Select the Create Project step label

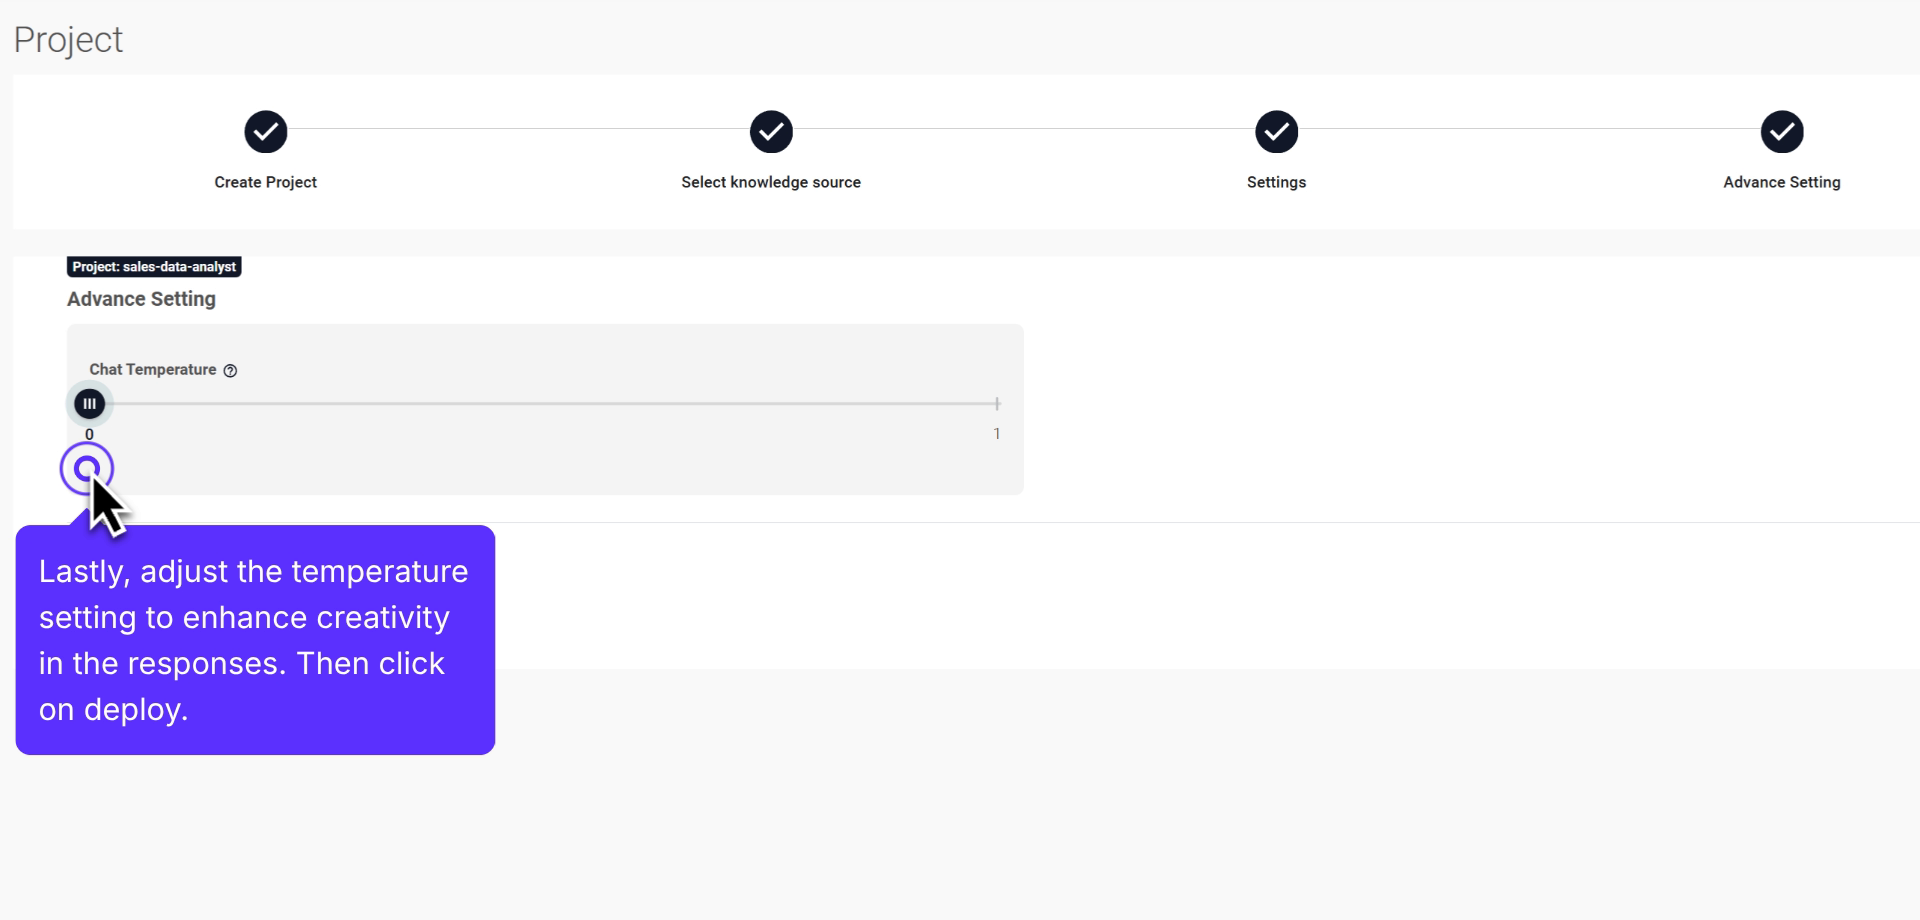pyautogui.click(x=265, y=182)
